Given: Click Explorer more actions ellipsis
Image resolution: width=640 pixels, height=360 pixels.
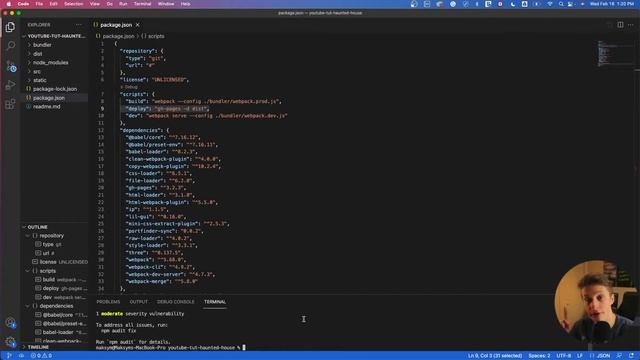Looking at the screenshot, I should point(79,25).
